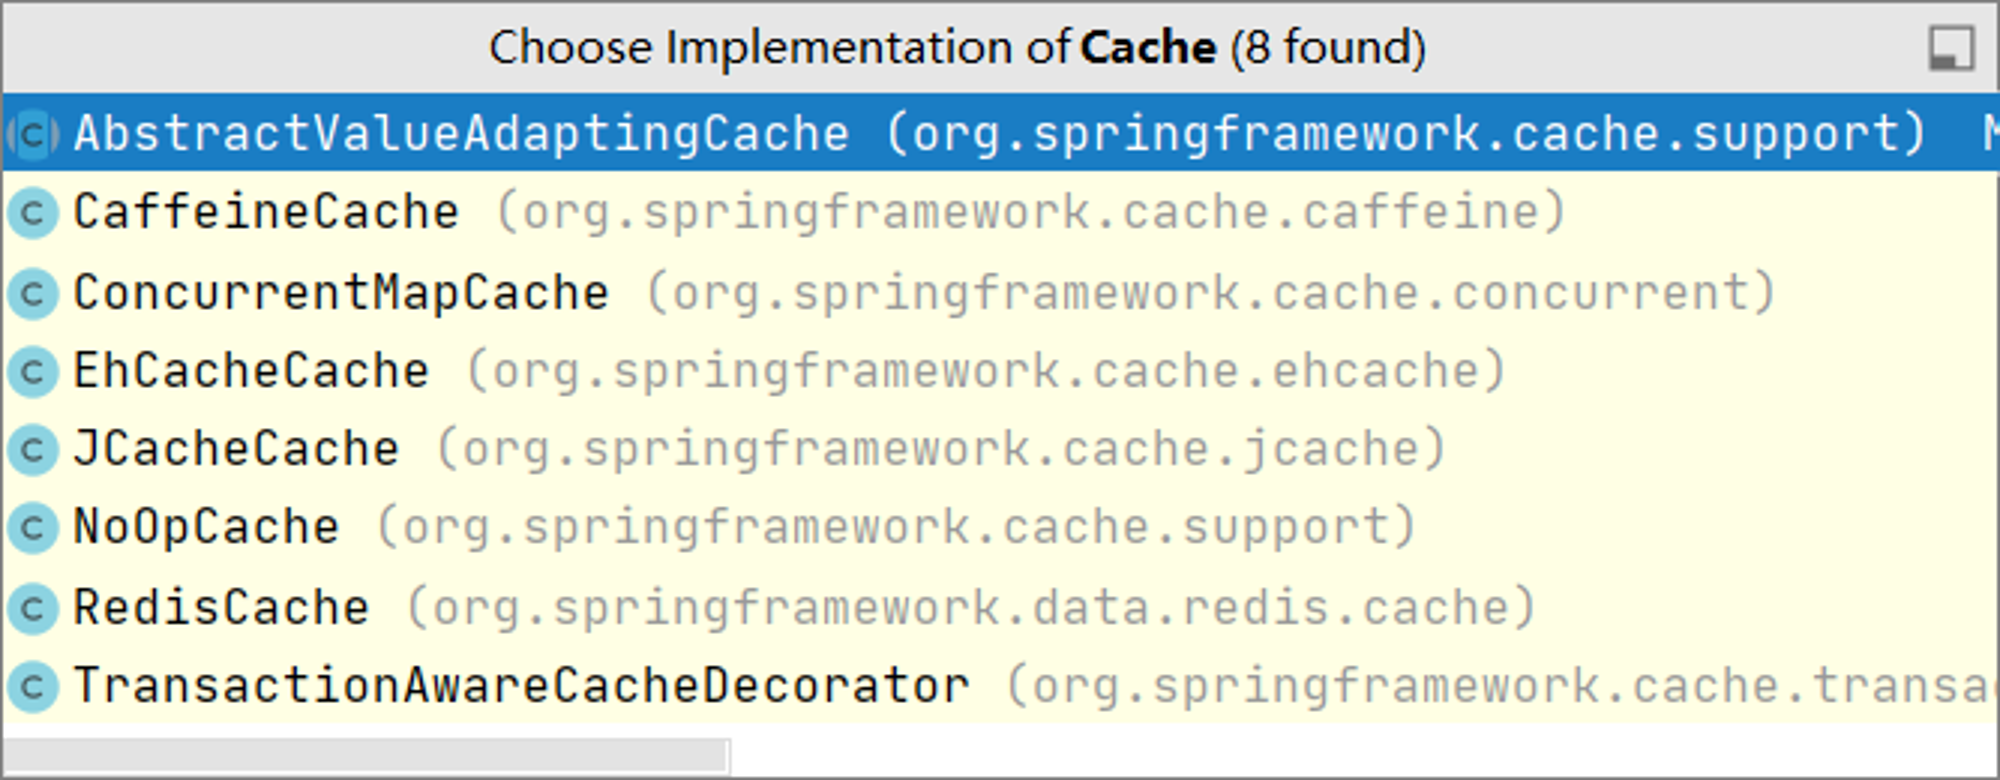
Task: Select the AbstractValueAdaptingCache implementation
Action: tap(1000, 133)
